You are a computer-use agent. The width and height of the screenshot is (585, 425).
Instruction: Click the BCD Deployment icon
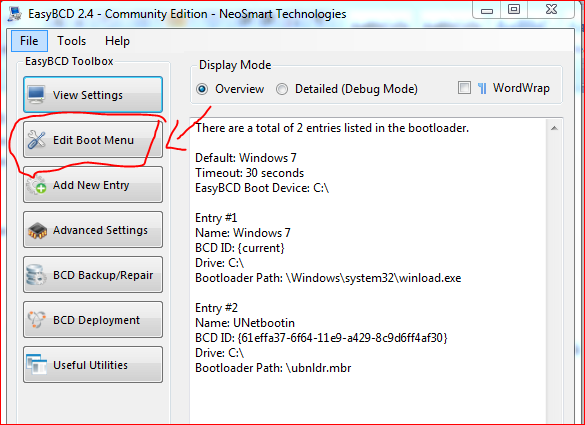tap(36, 320)
